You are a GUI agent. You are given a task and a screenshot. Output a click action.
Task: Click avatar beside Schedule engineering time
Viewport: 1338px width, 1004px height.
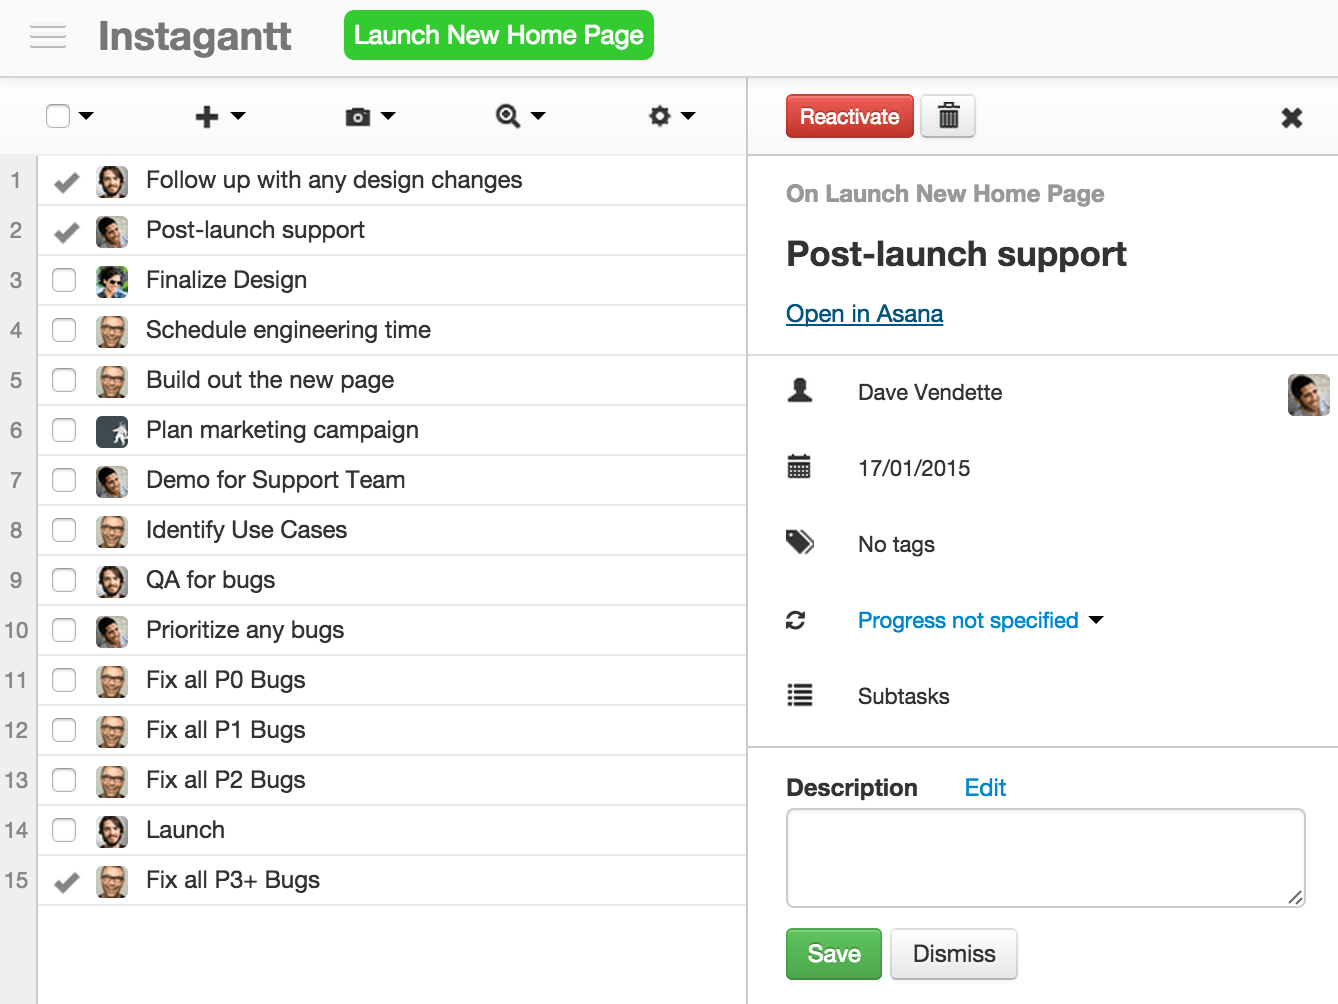point(112,331)
